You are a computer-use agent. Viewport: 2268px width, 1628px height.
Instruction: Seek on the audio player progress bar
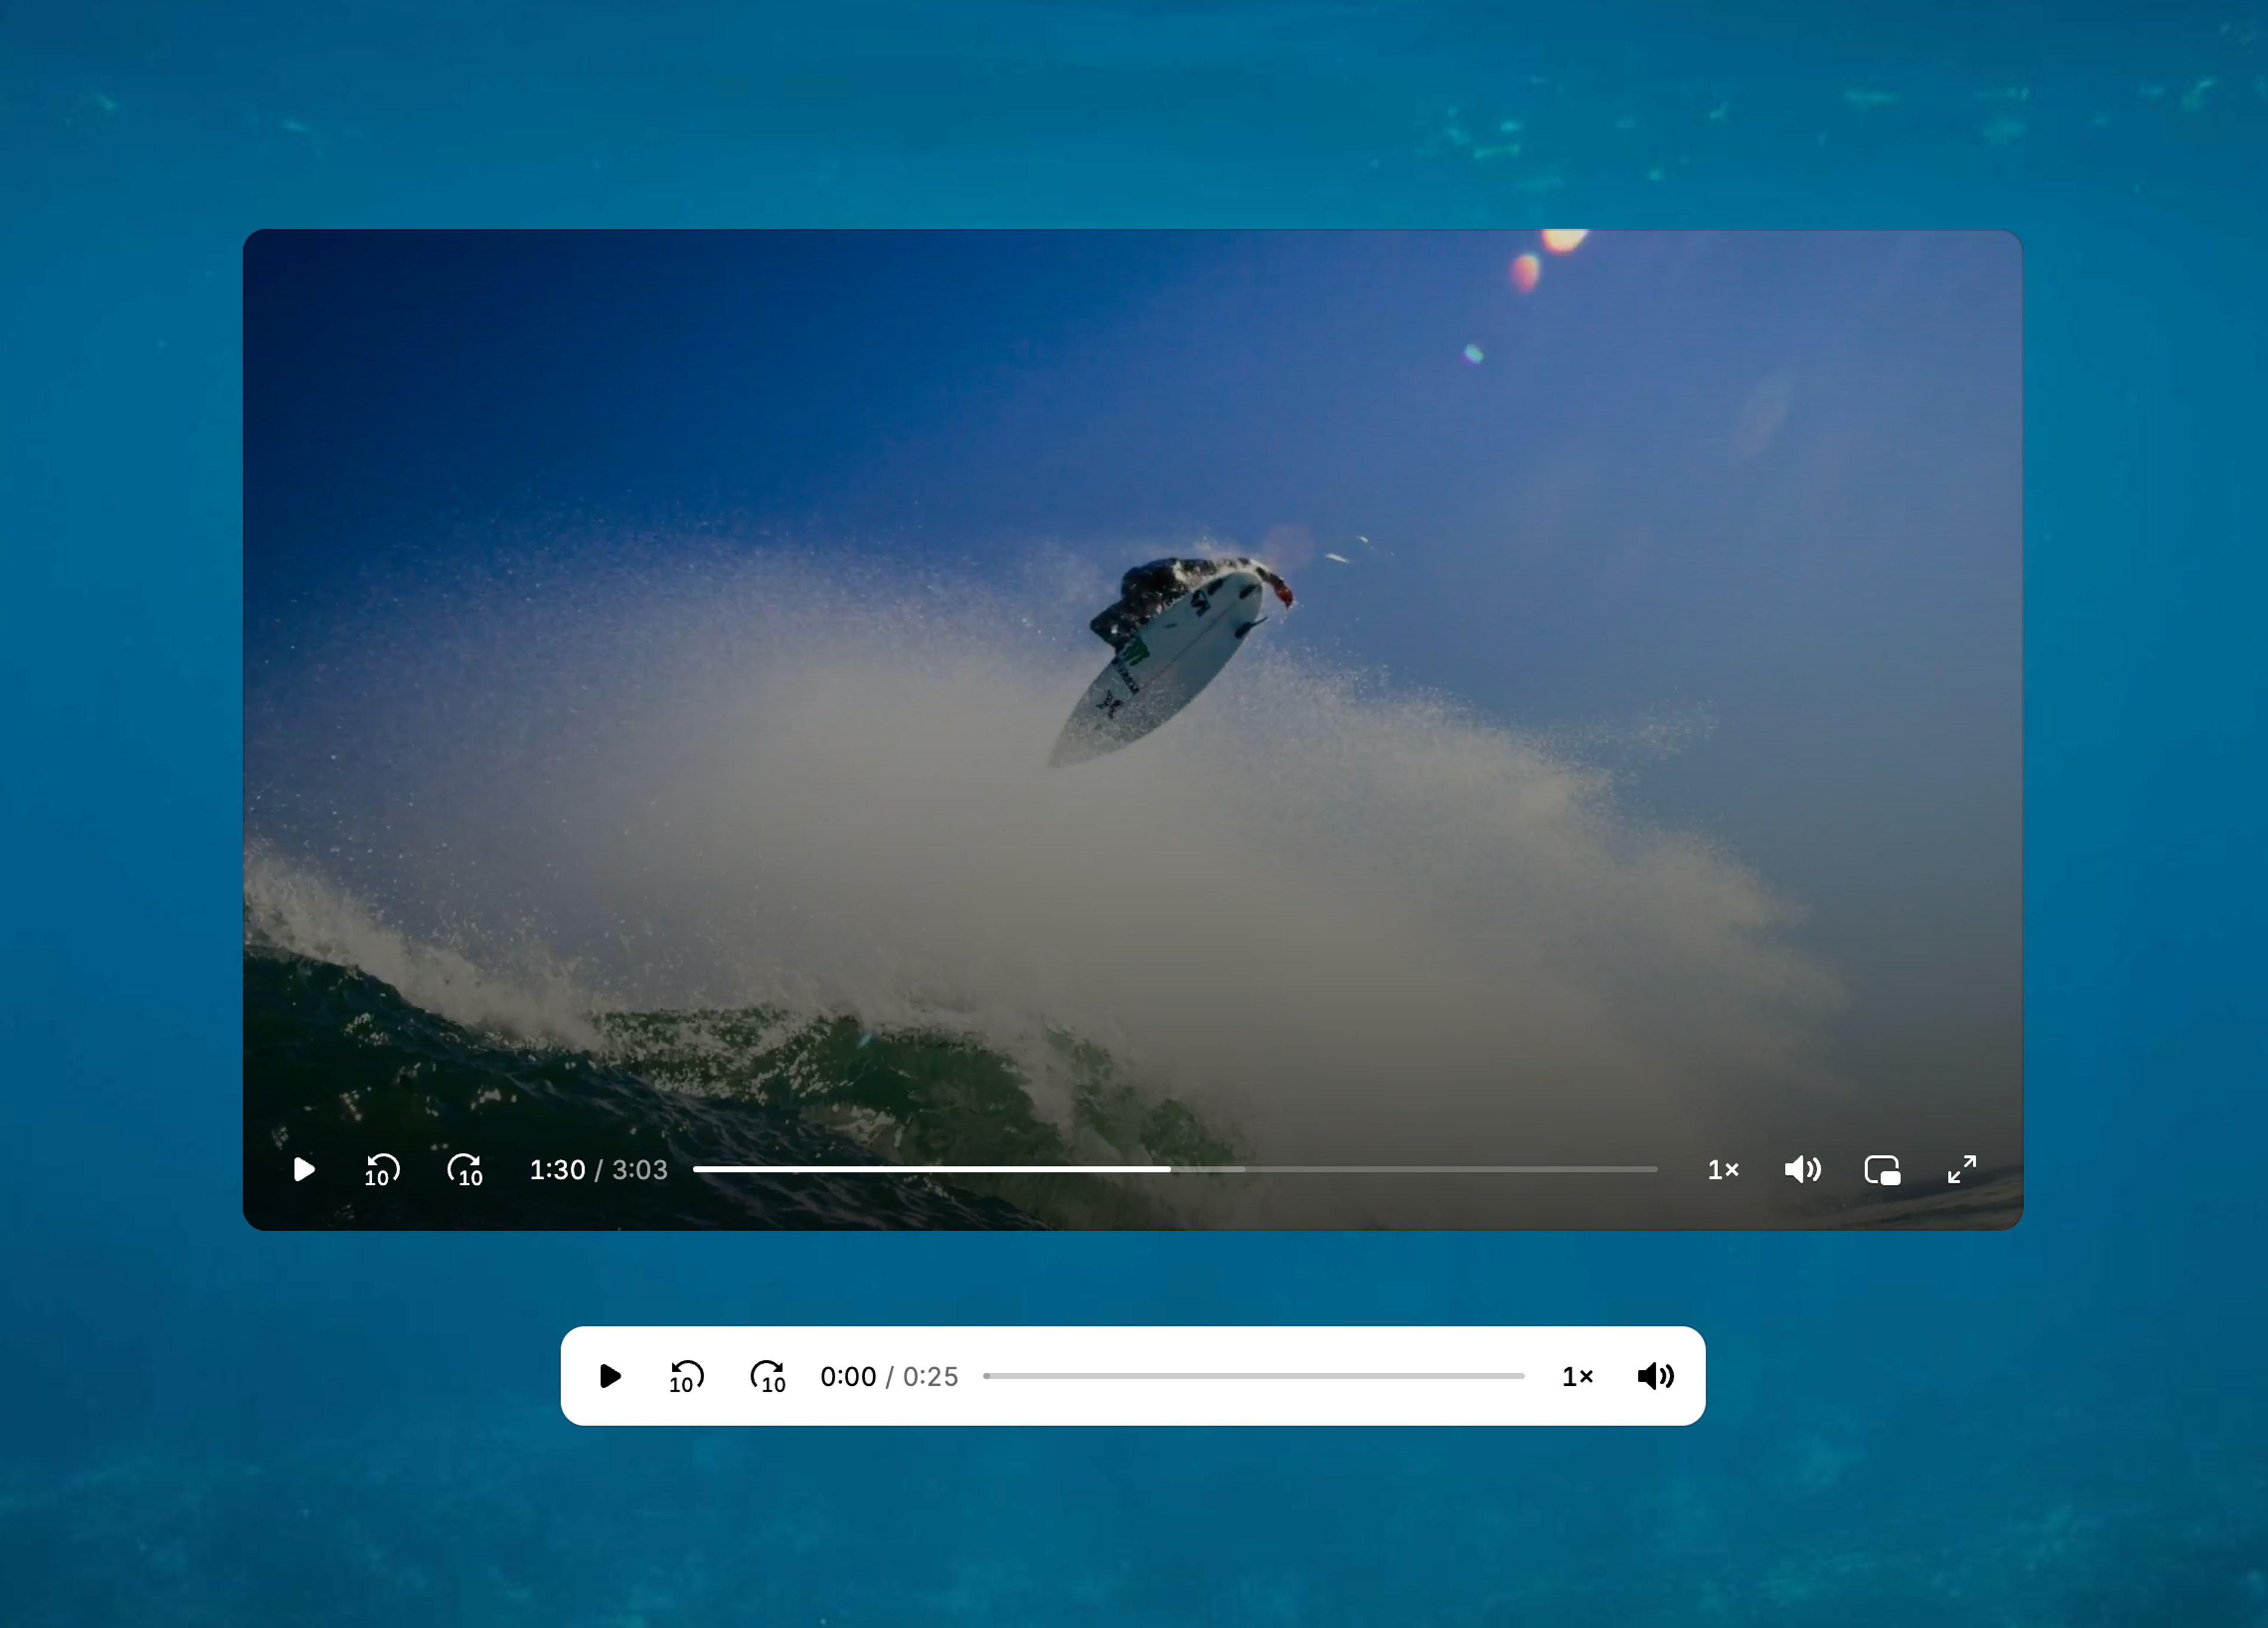click(1254, 1376)
